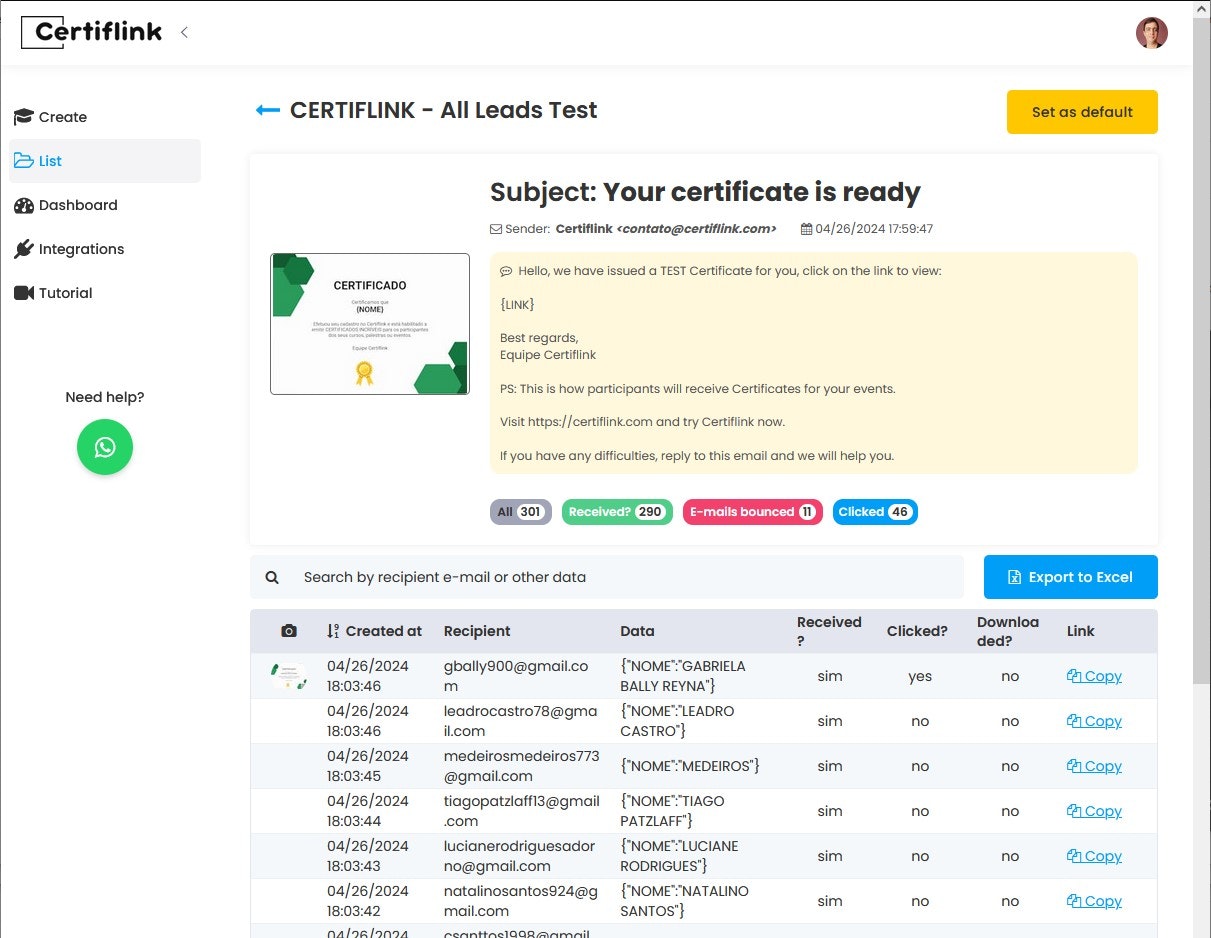Image resolution: width=1211 pixels, height=938 pixels.
Task: Select recipient lucianerodriguesadorno@gmail.com
Action: click(520, 856)
